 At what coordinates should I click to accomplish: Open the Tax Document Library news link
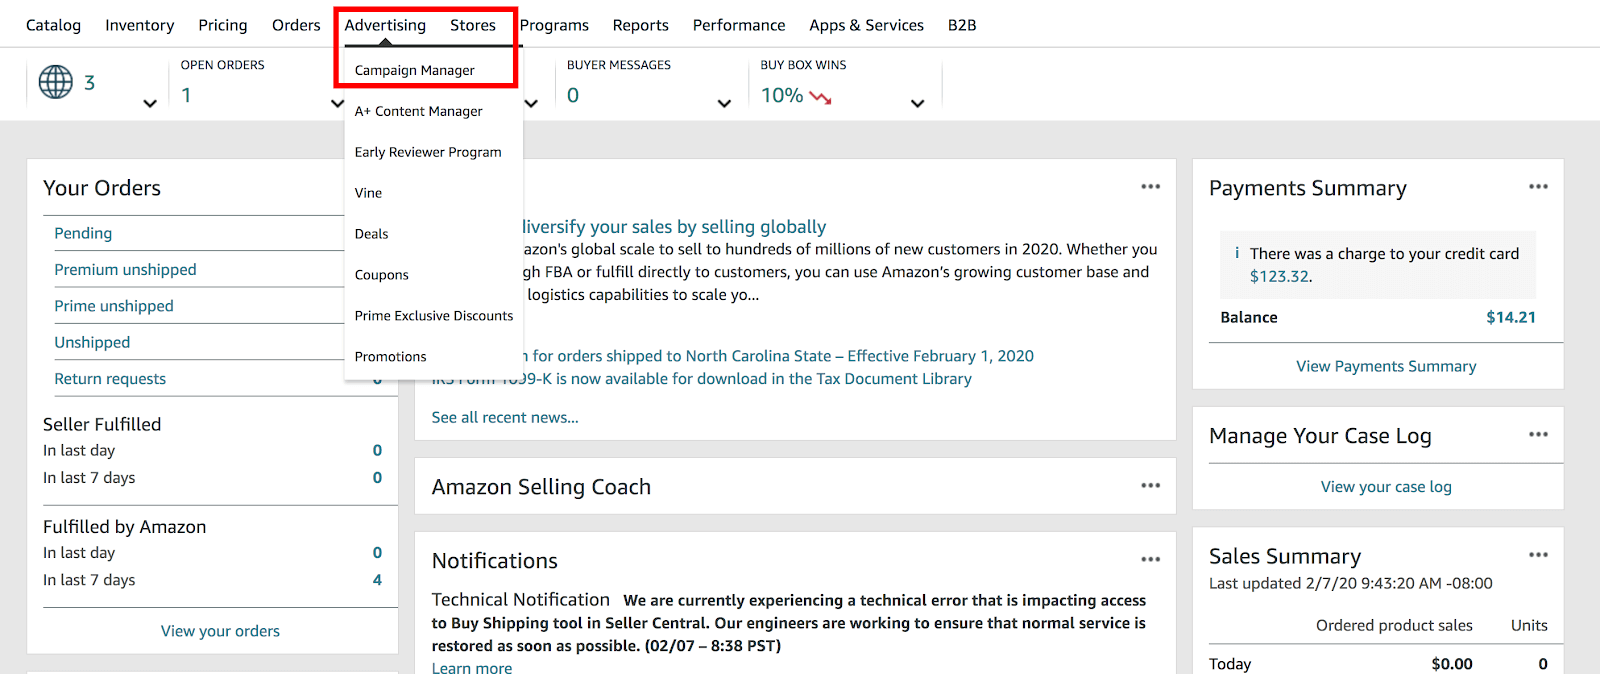click(701, 379)
